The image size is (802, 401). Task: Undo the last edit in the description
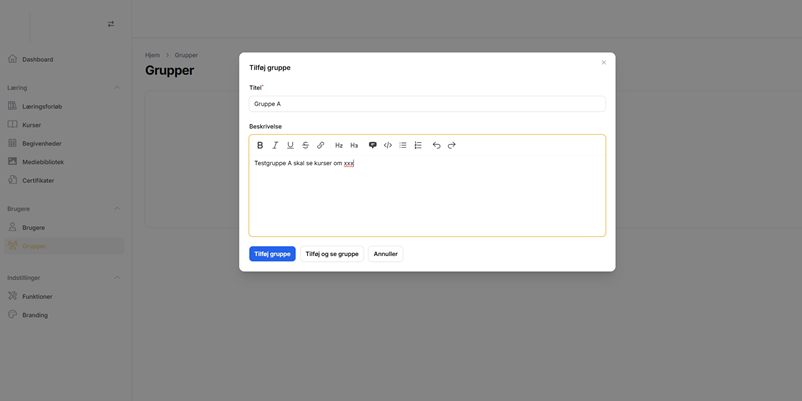[436, 145]
